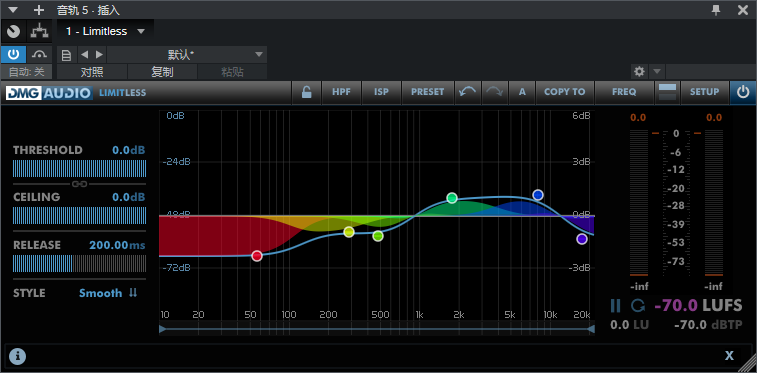Open the 默认 preset dropdown

coord(186,55)
